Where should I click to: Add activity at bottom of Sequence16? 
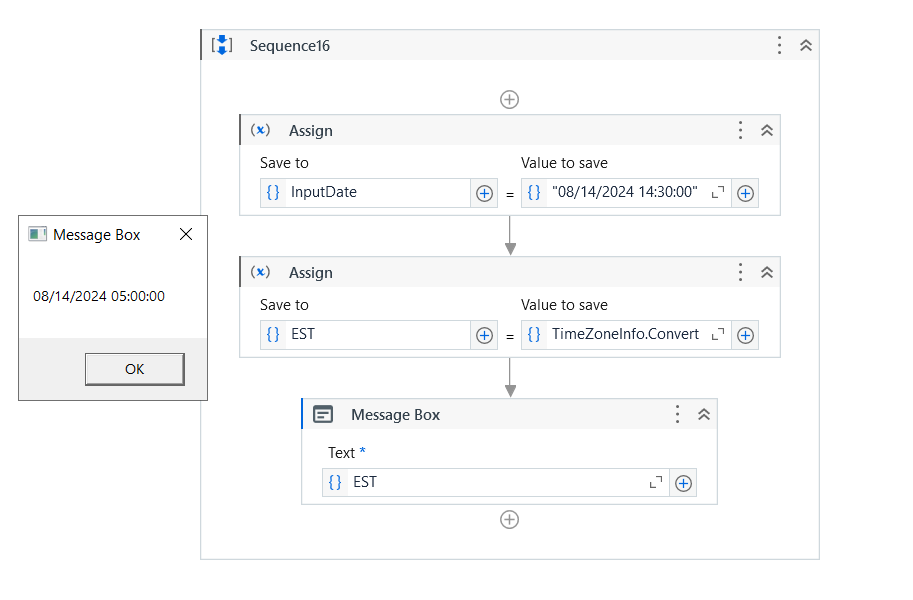(x=509, y=519)
